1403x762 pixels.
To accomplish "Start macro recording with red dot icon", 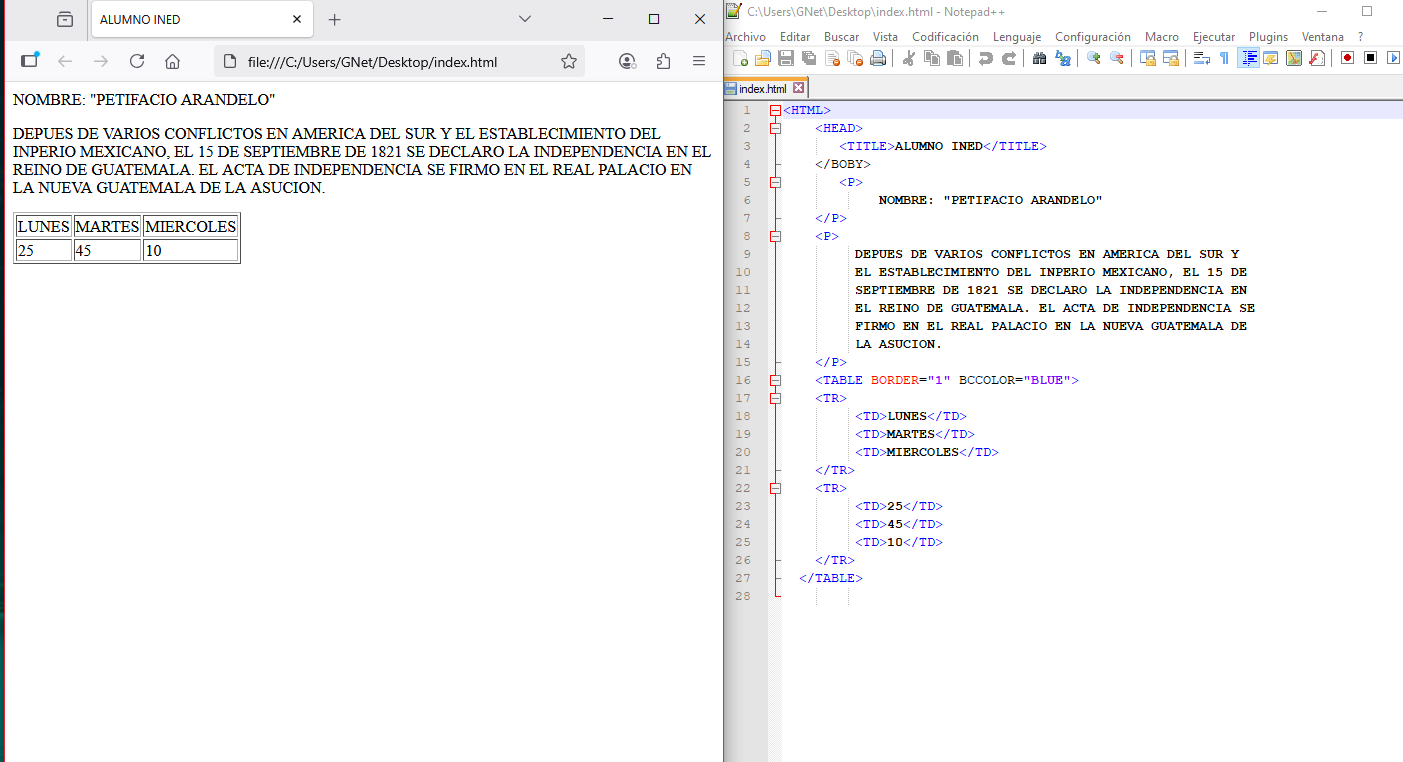I will tap(1347, 58).
